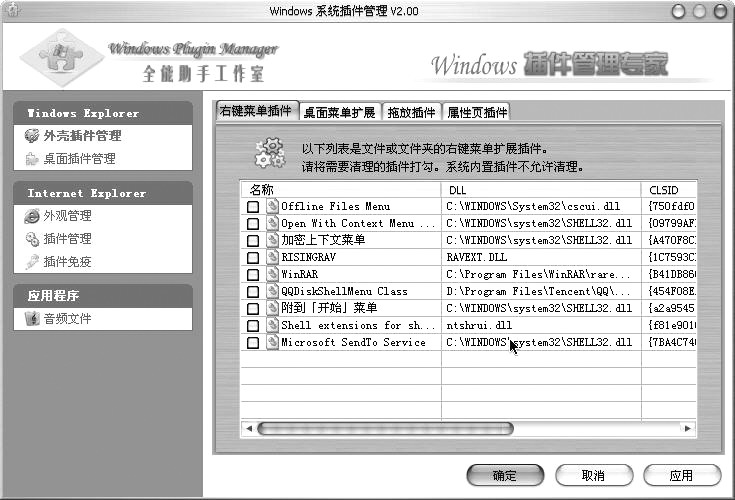Switch to the 右键菜单插件 tab

coord(256,111)
